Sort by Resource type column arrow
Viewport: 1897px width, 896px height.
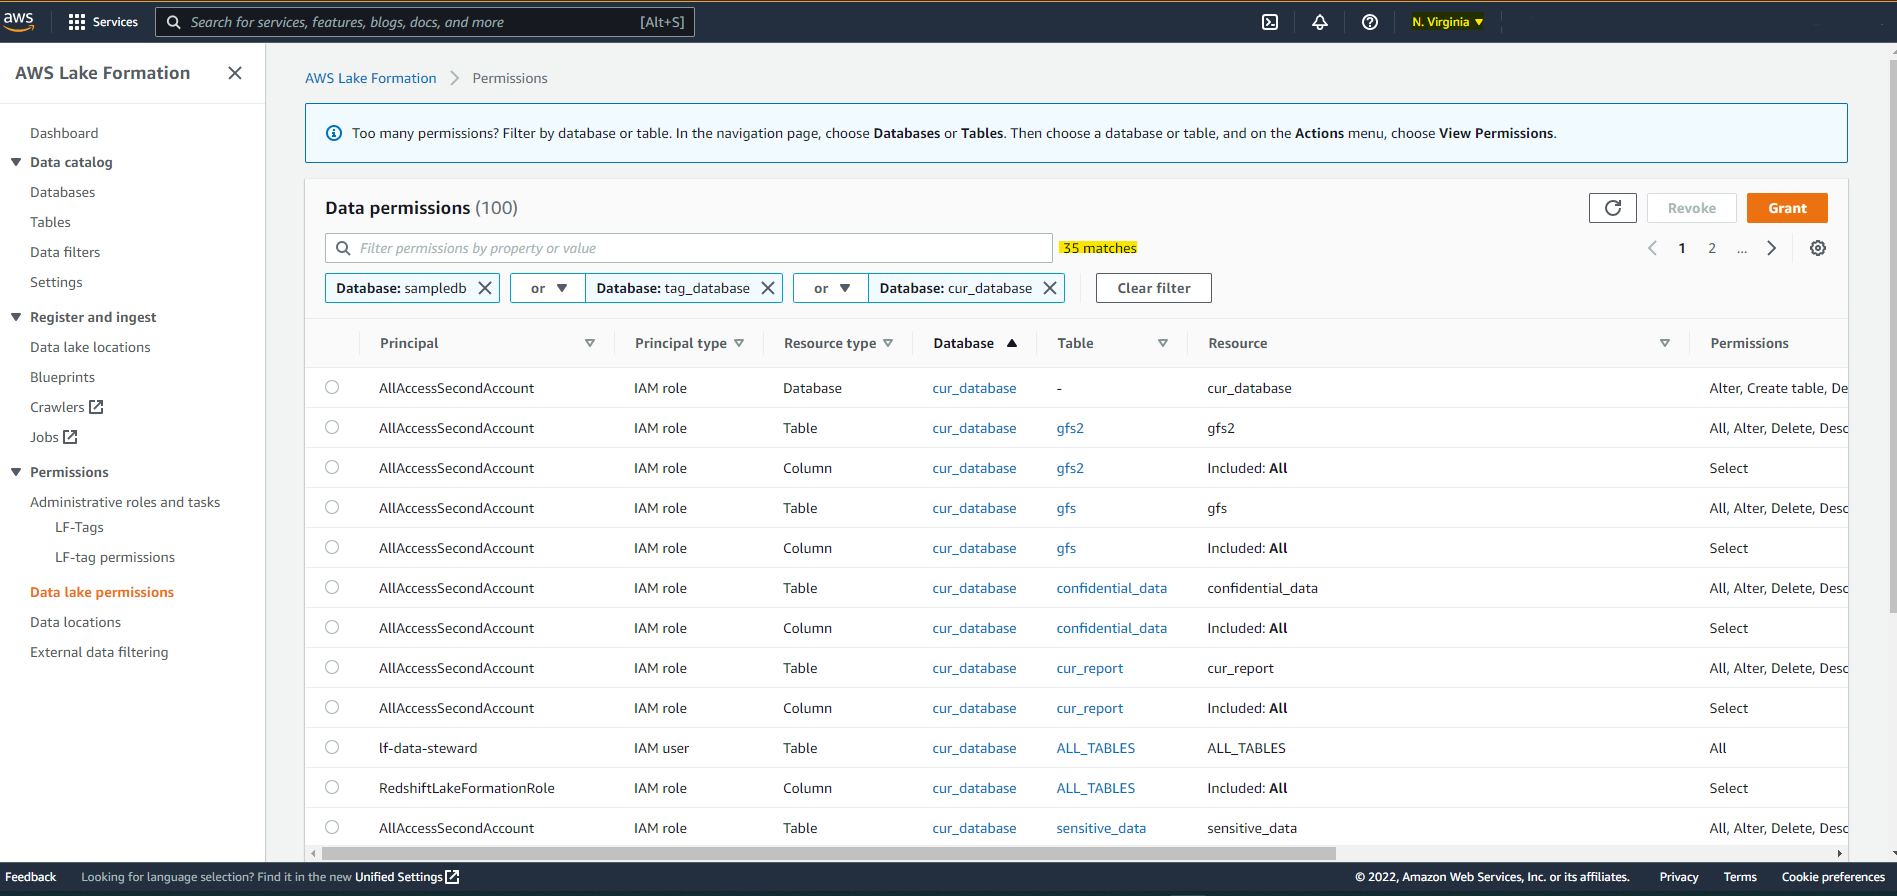point(888,343)
